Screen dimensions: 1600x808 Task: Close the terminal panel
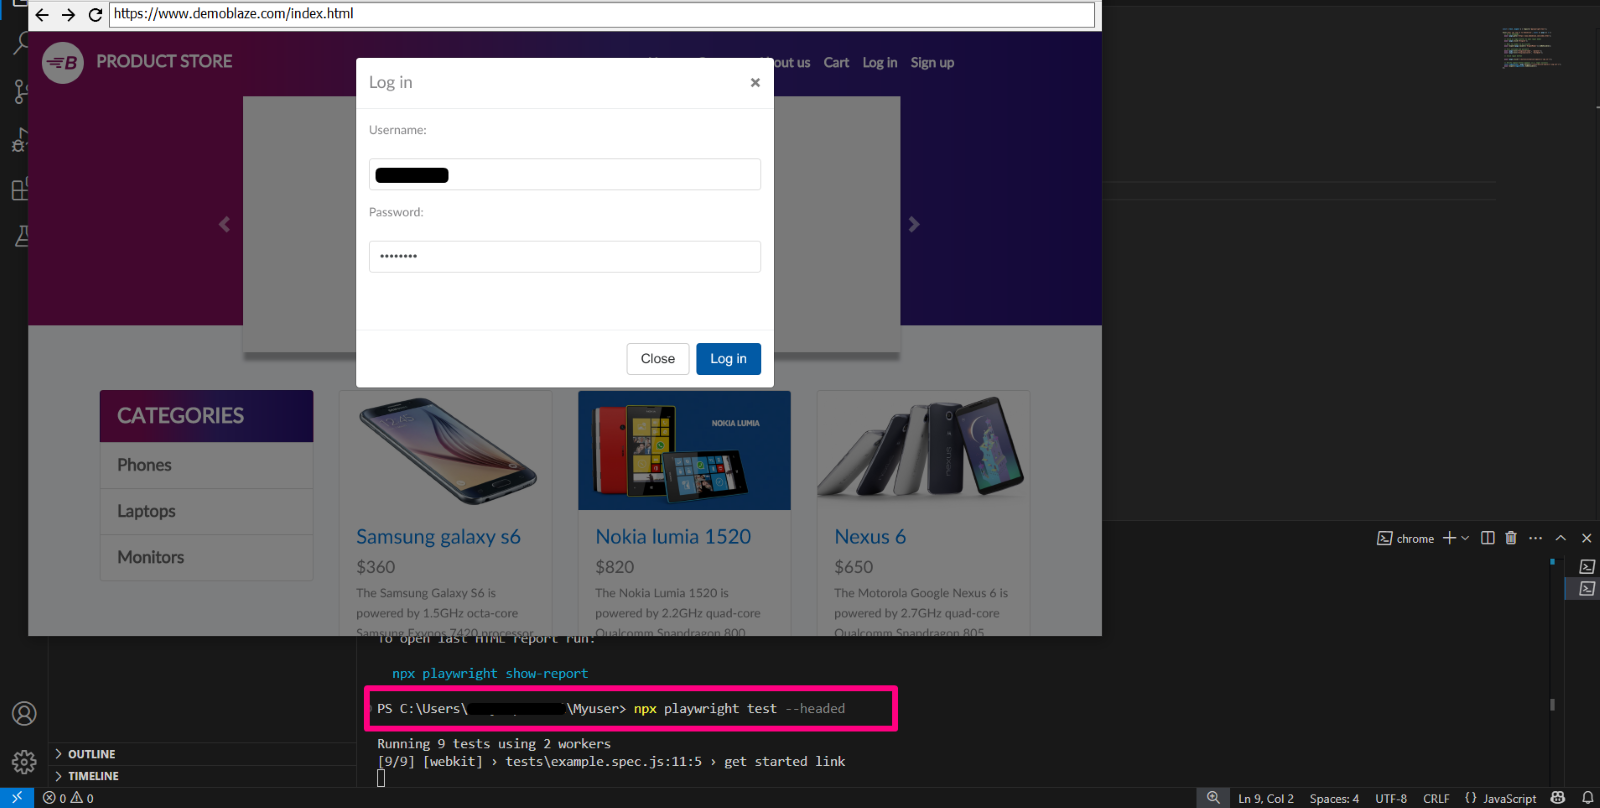(x=1586, y=538)
